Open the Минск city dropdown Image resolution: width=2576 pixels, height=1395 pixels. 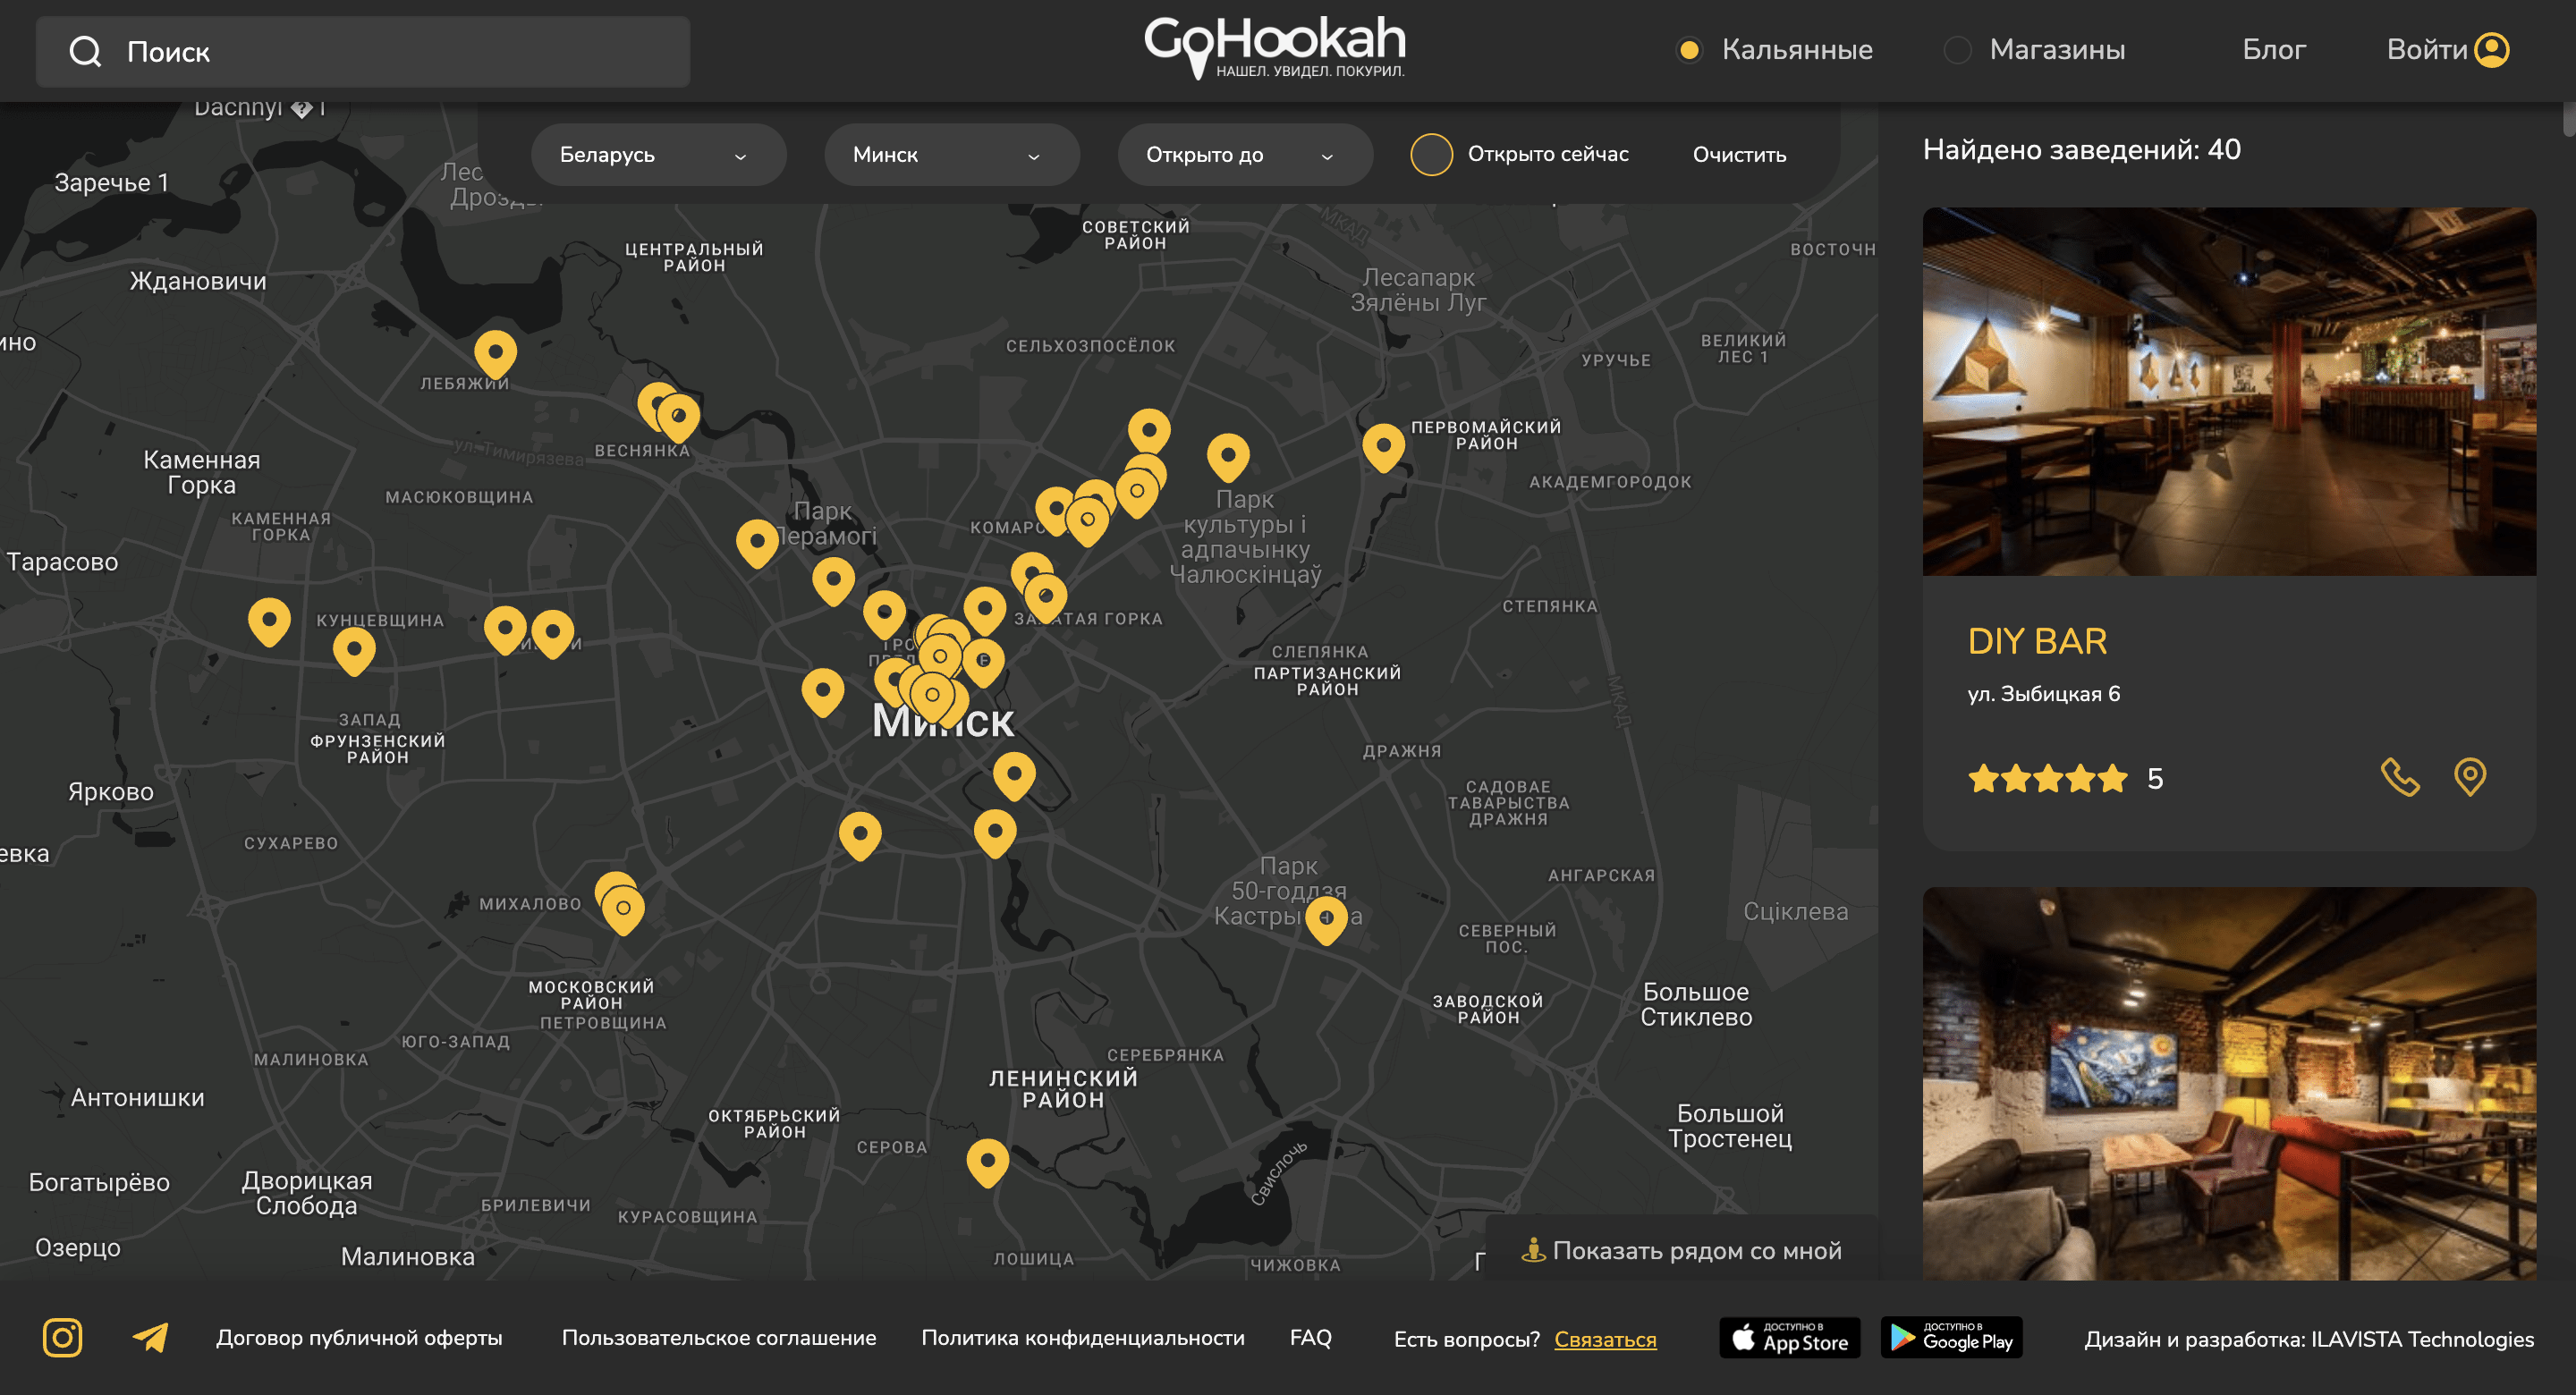tap(952, 155)
